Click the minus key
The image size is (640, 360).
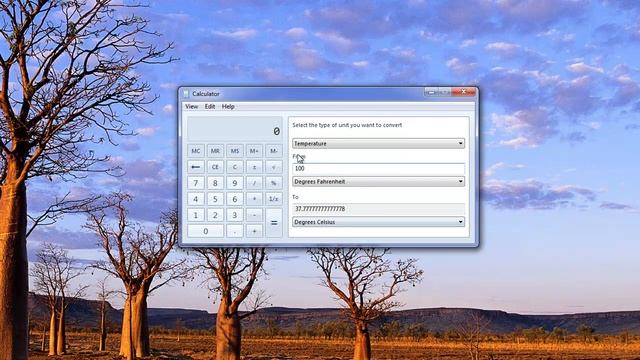[254, 215]
